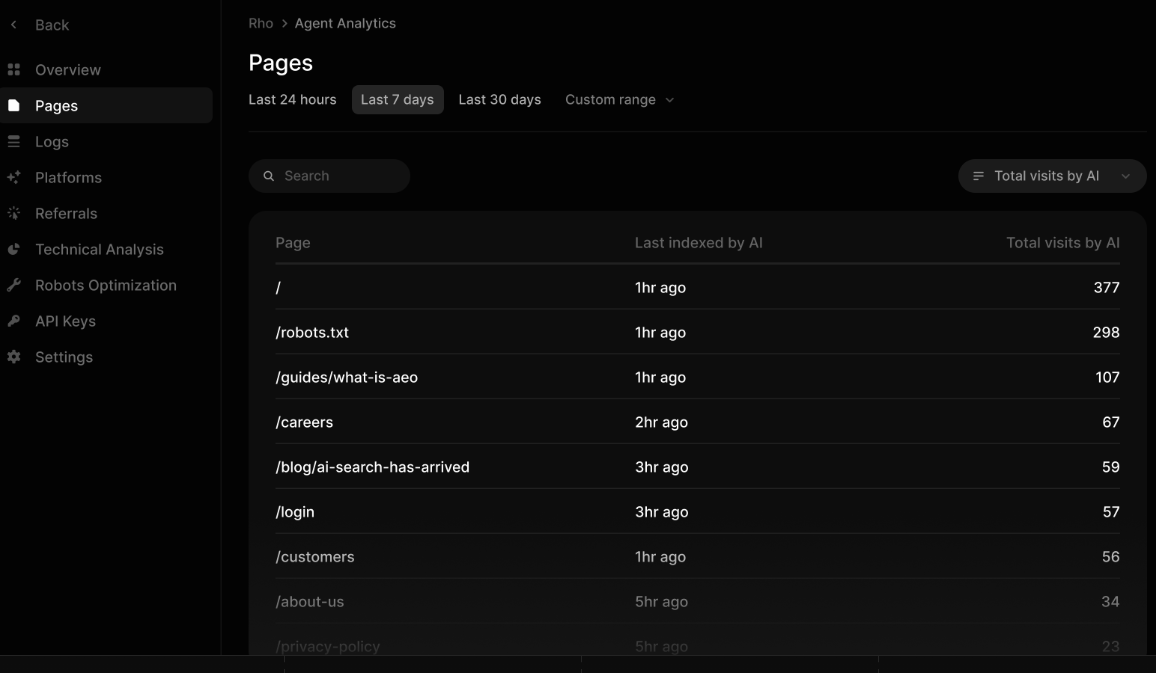Open the Agent Analytics breadcrumb
This screenshot has width=1156, height=673.
(343, 22)
